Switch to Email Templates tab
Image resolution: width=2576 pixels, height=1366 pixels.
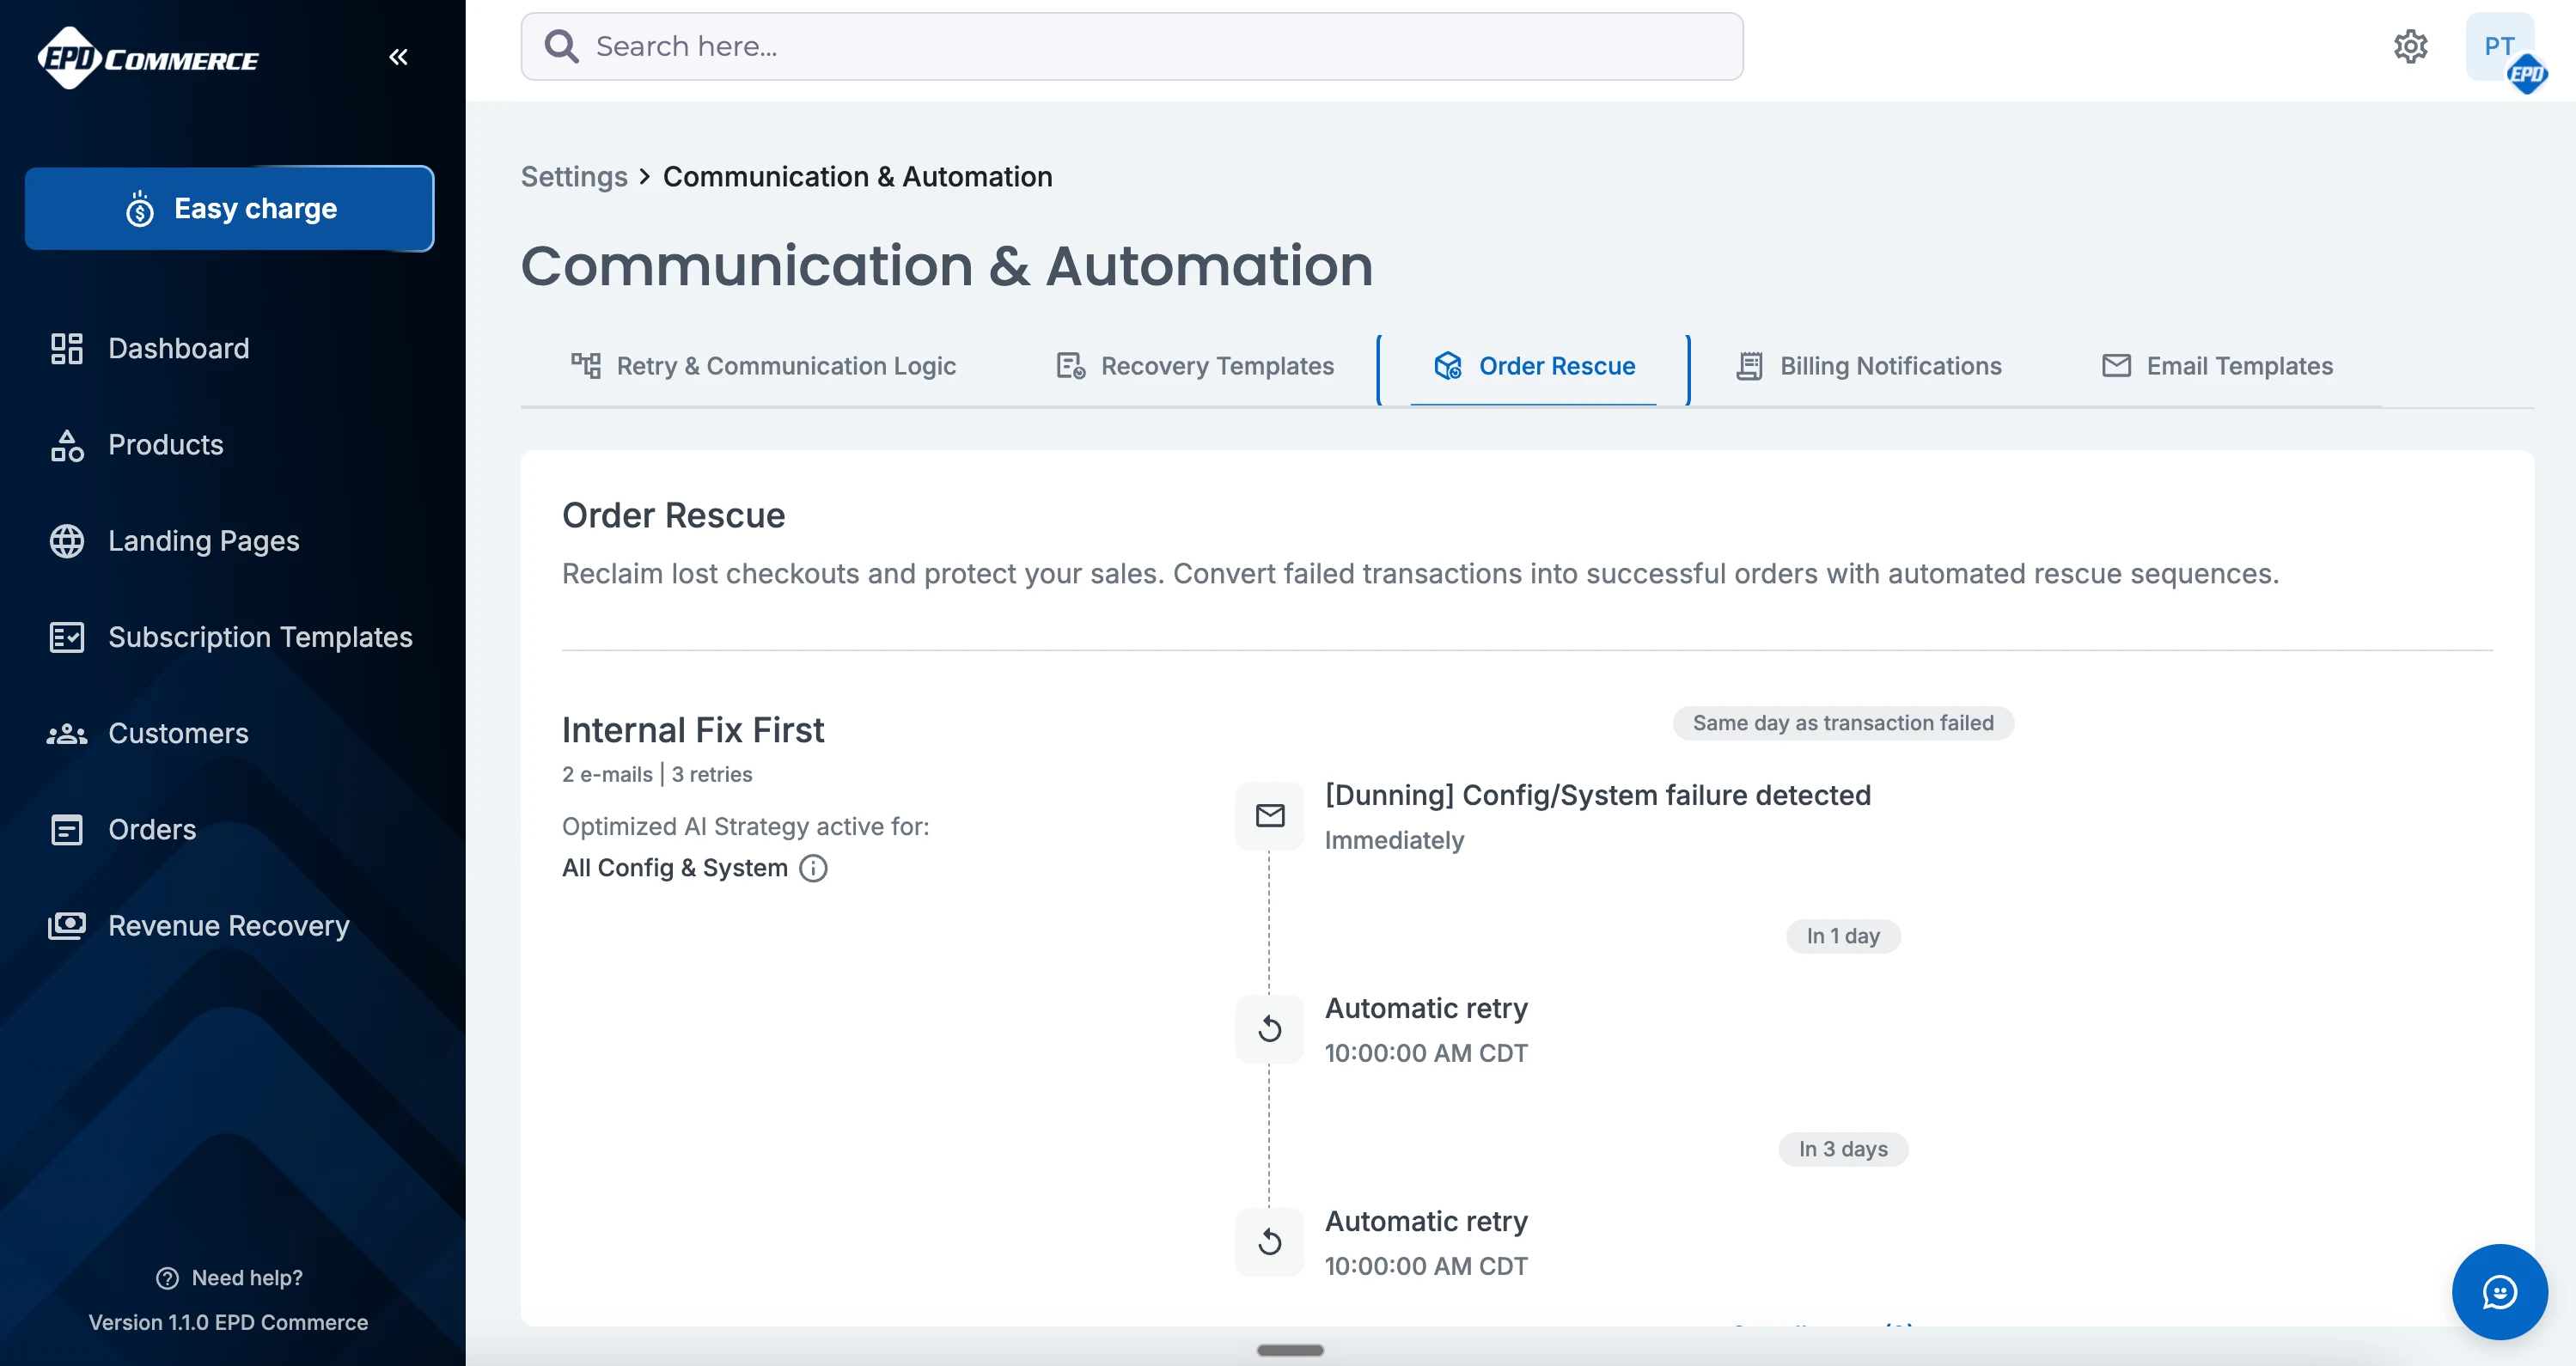[2217, 366]
